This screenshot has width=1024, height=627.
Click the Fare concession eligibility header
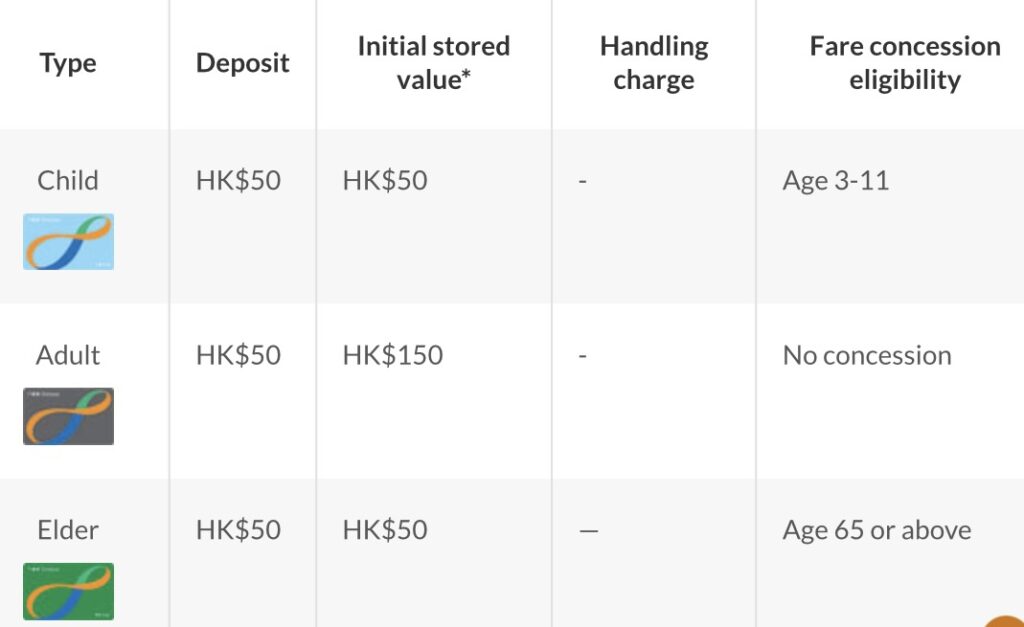point(905,63)
